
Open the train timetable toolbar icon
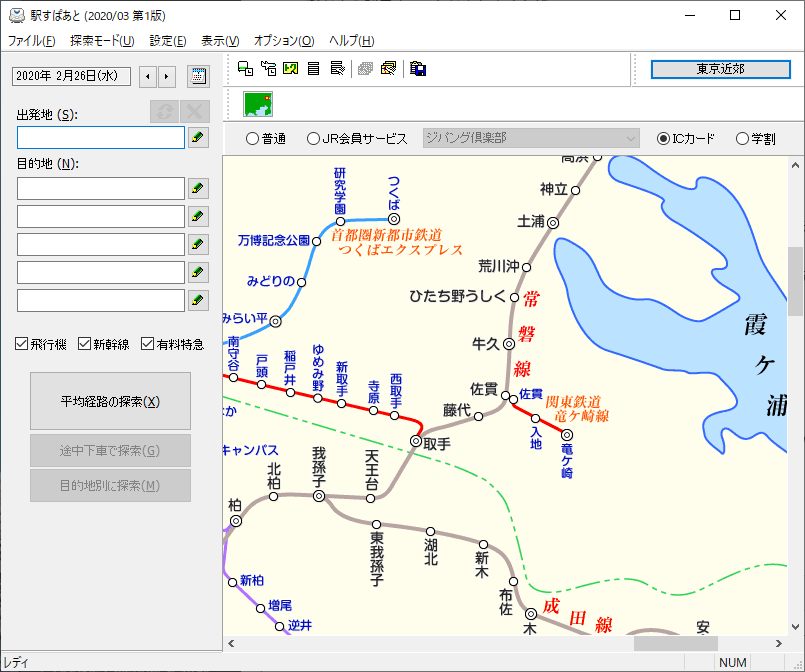click(245, 68)
